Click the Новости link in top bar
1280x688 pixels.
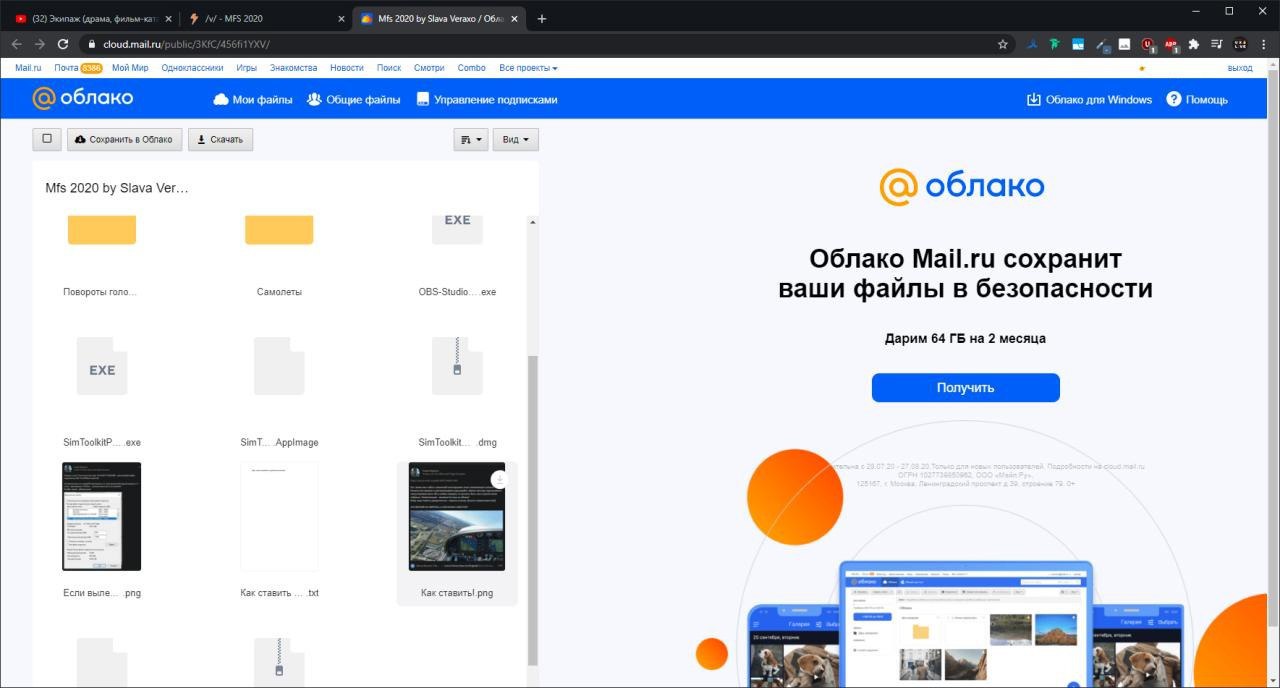click(x=347, y=68)
